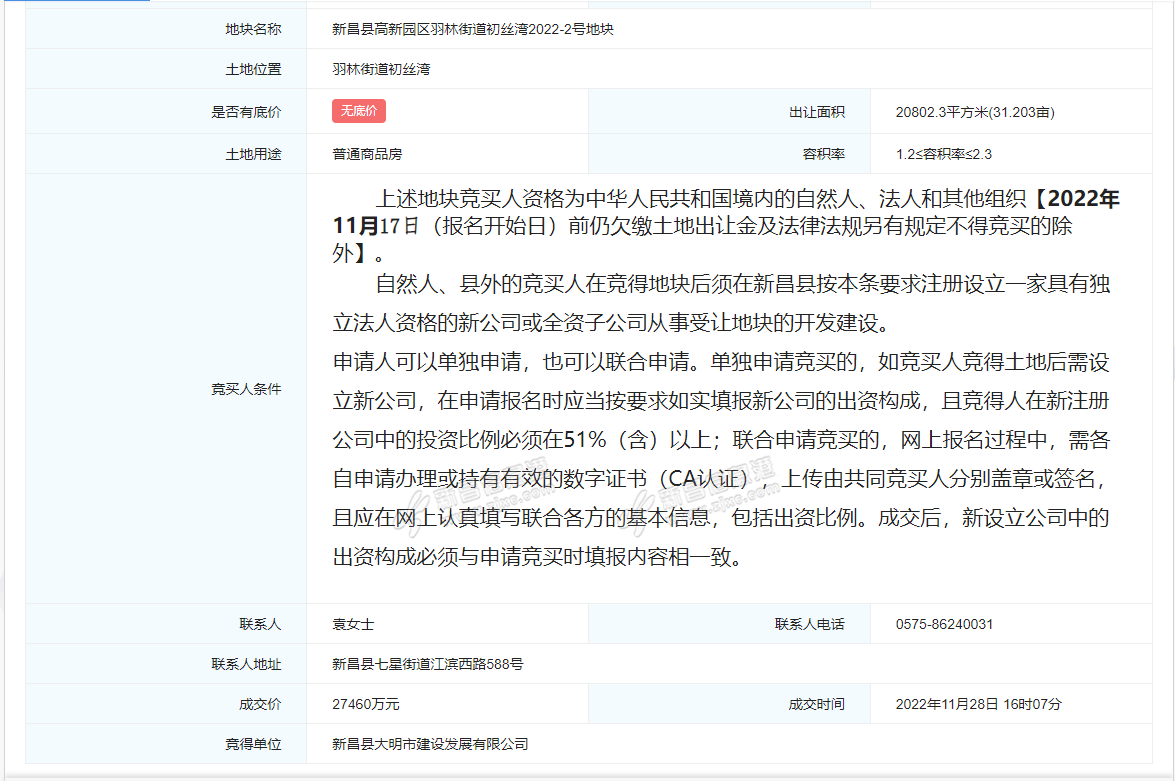
Task: Click the 竞得单位 label cell
Action: click(x=166, y=744)
